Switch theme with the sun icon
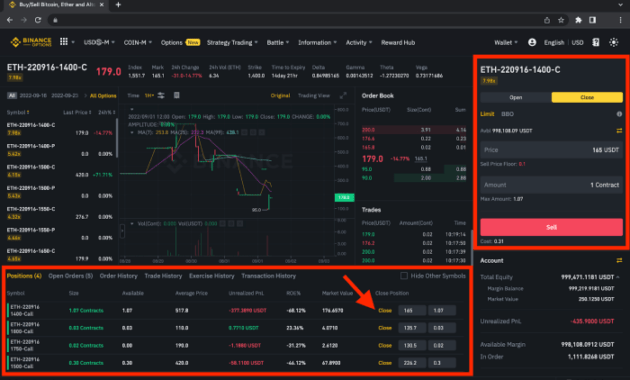The image size is (630, 380). 614,42
